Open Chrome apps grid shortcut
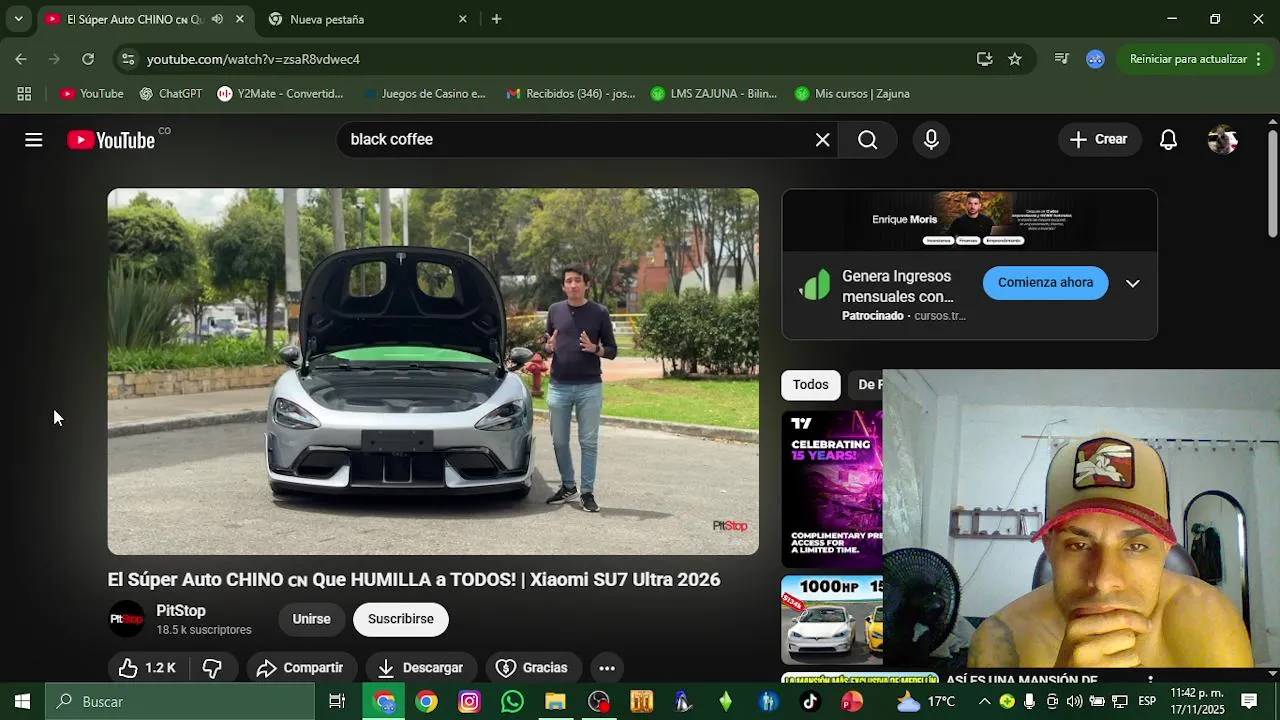 [24, 94]
